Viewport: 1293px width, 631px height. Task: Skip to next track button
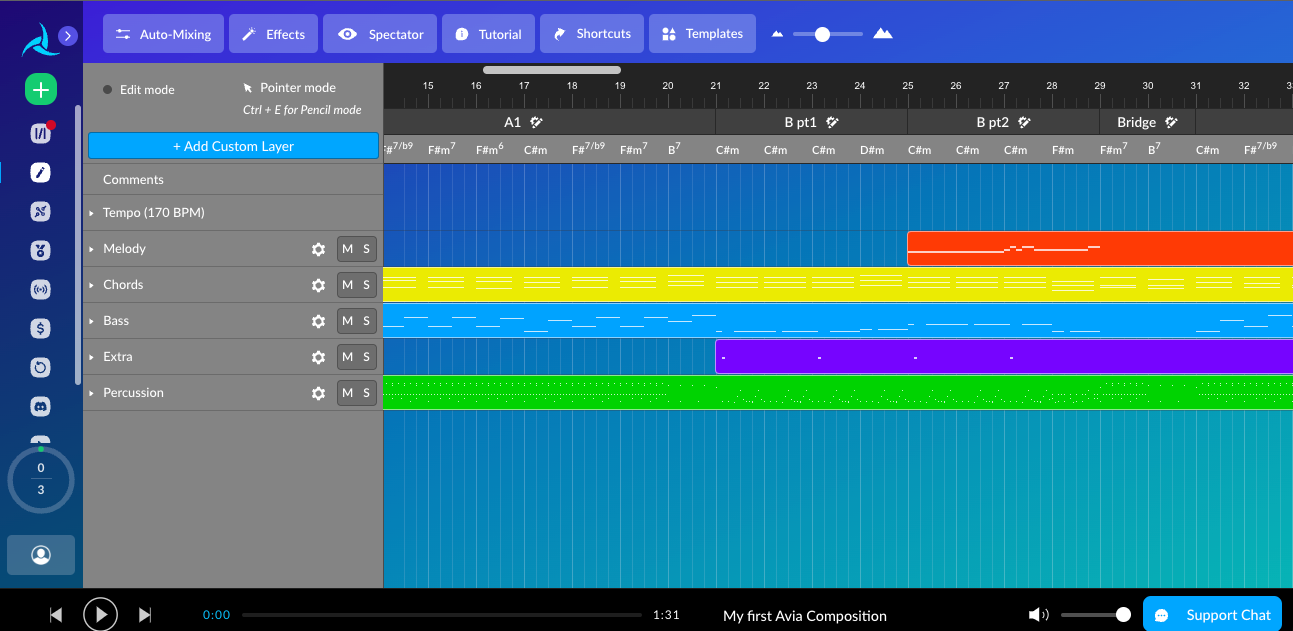(145, 615)
